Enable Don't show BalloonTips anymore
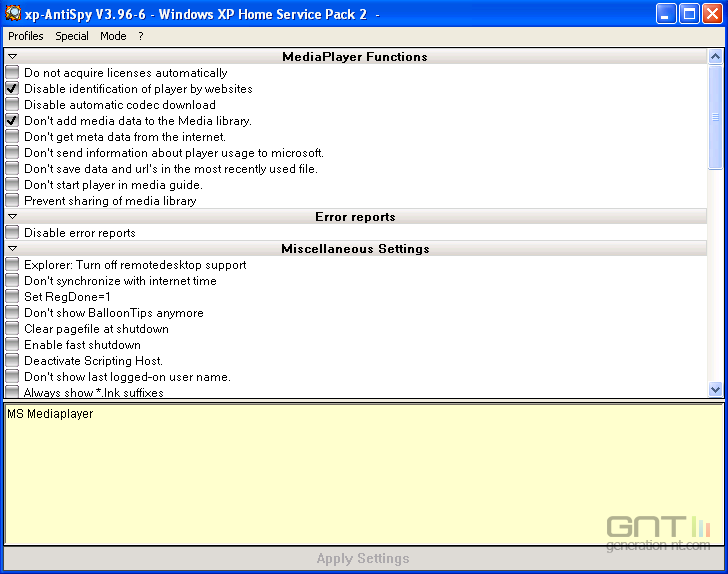Screen dimensions: 728x574 [x=12, y=313]
